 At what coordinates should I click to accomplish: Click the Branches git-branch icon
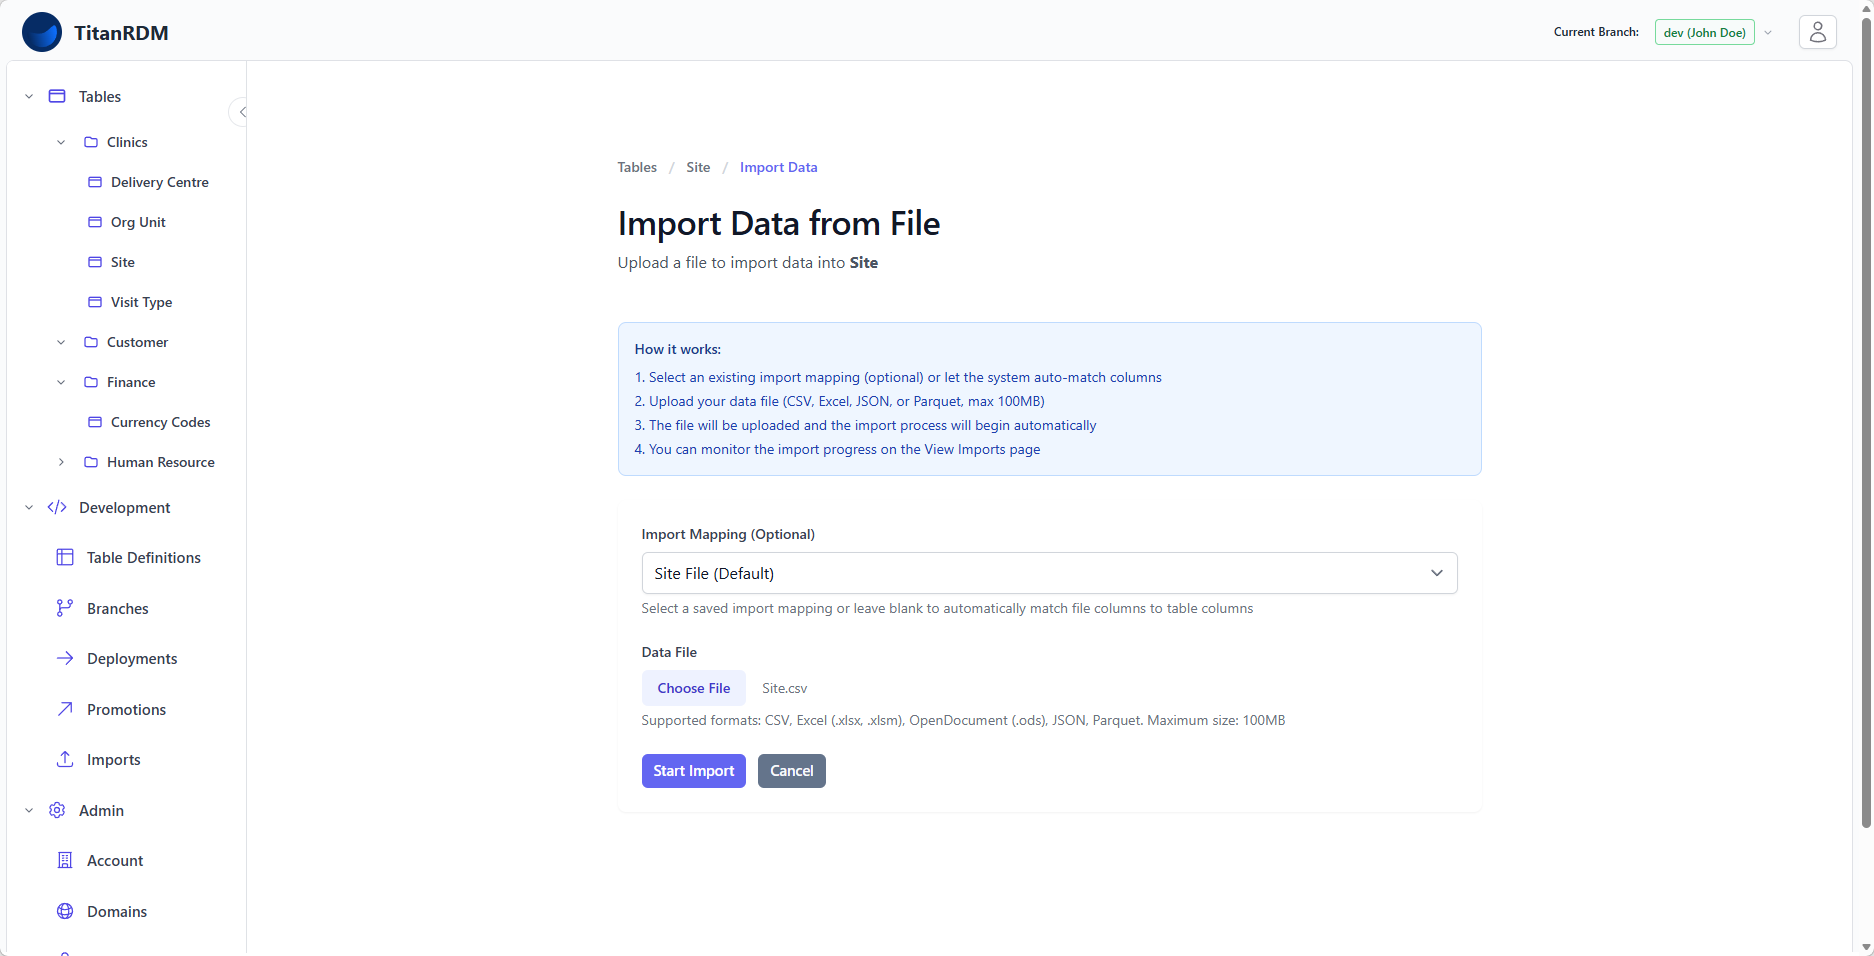click(65, 608)
